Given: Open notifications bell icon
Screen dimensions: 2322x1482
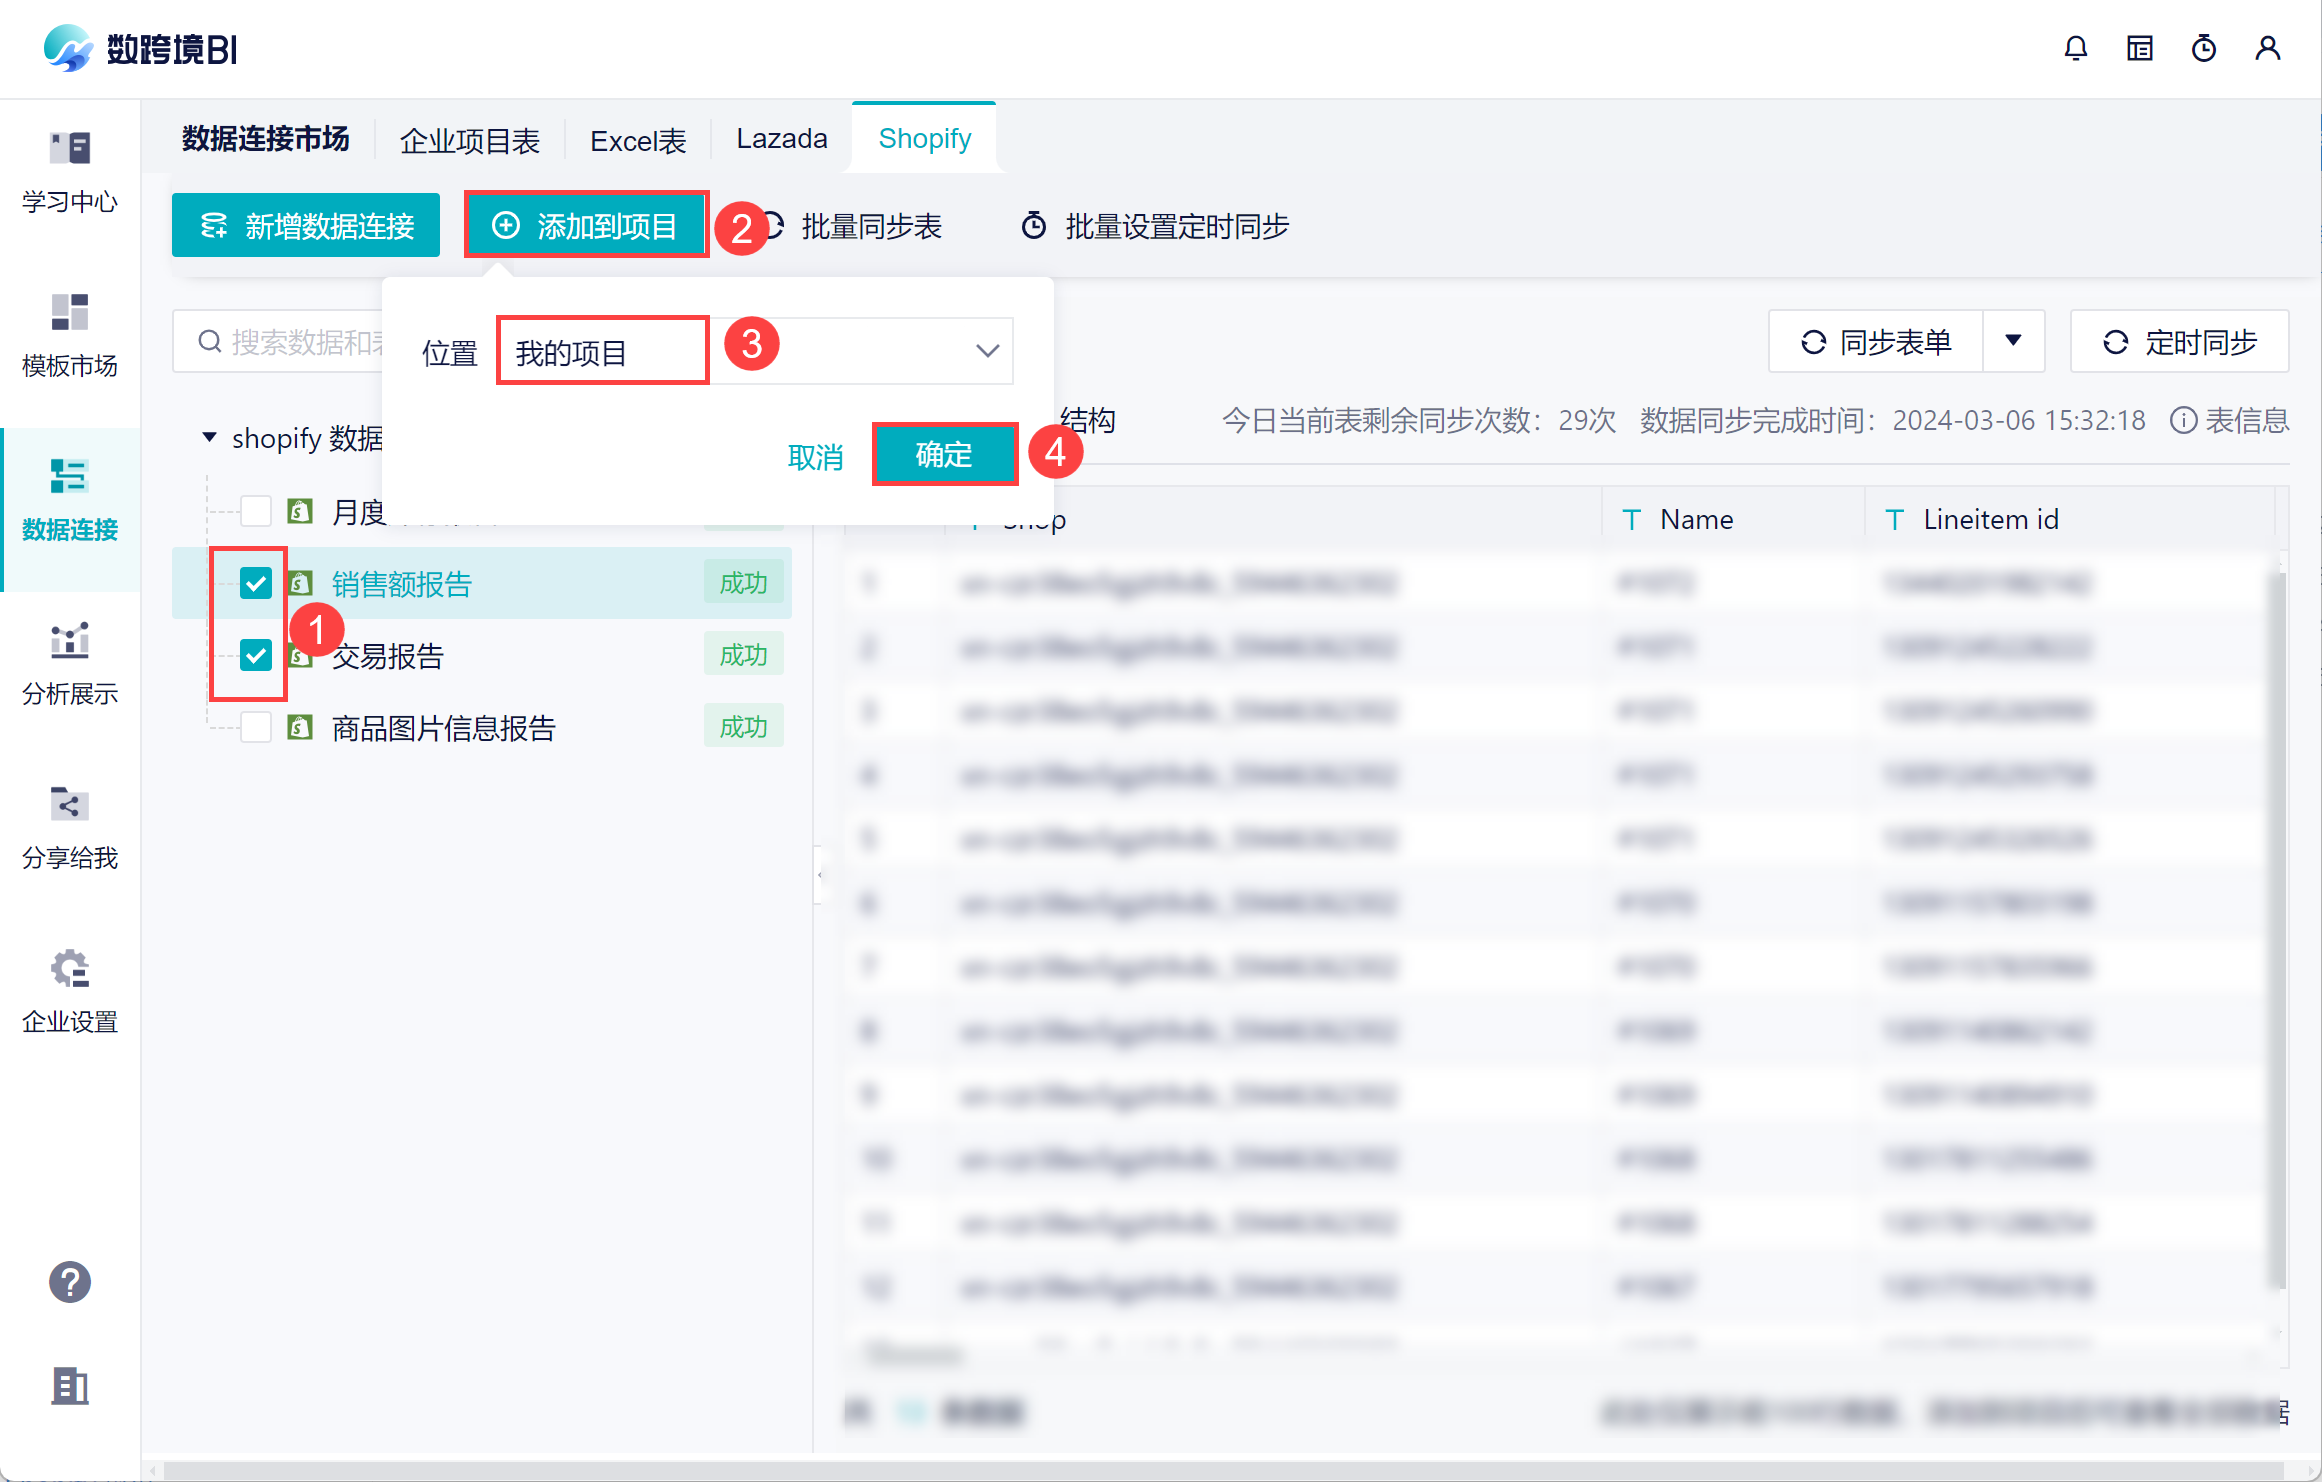Looking at the screenshot, I should [x=2075, y=48].
